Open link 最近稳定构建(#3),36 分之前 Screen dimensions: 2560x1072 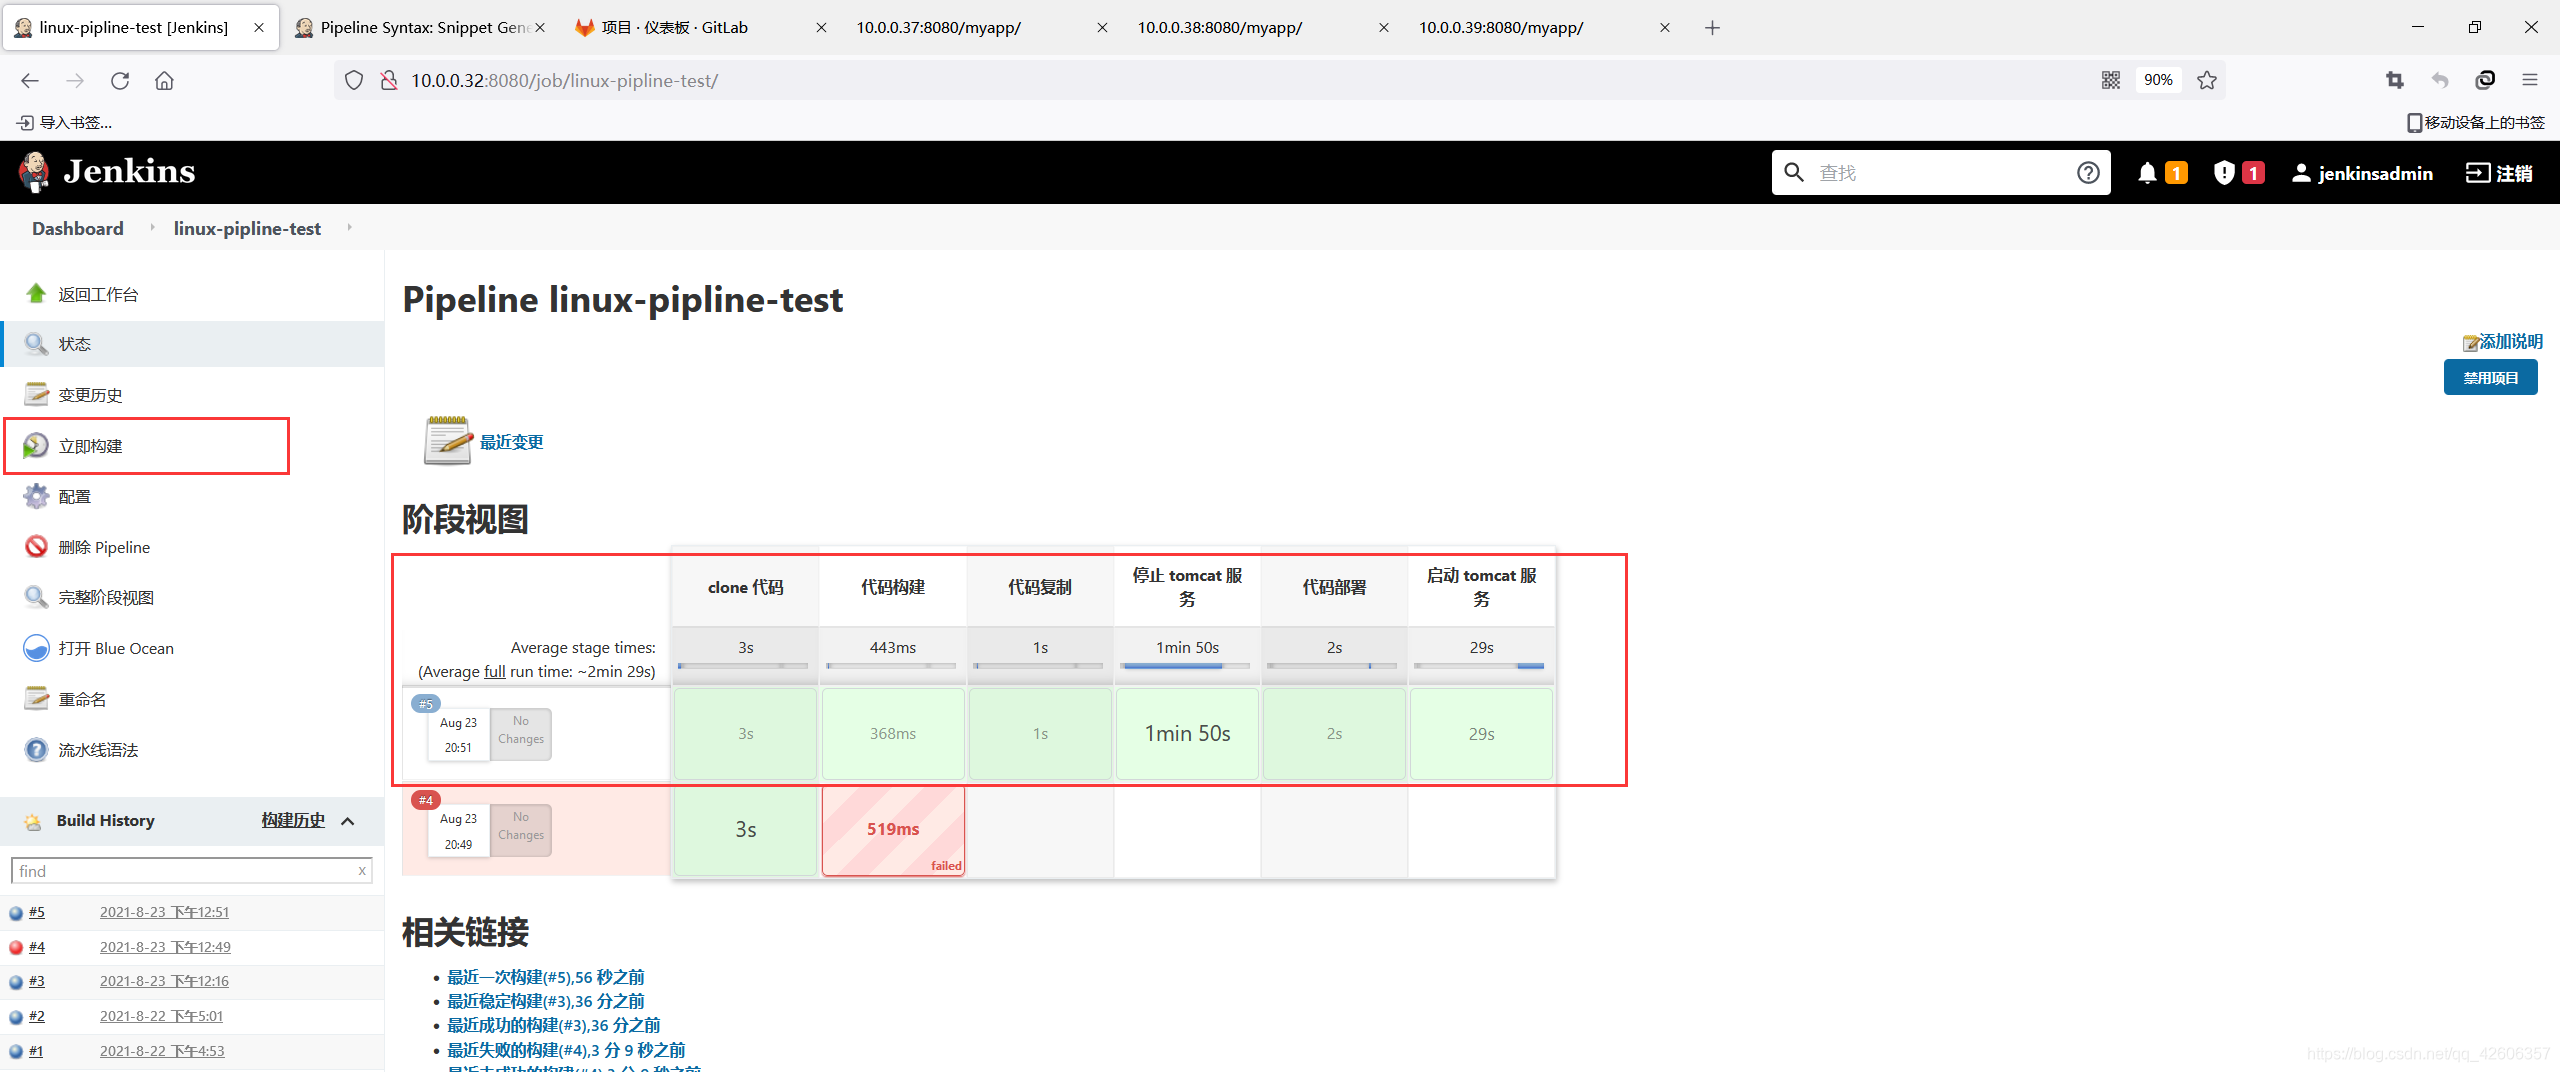[546, 1001]
